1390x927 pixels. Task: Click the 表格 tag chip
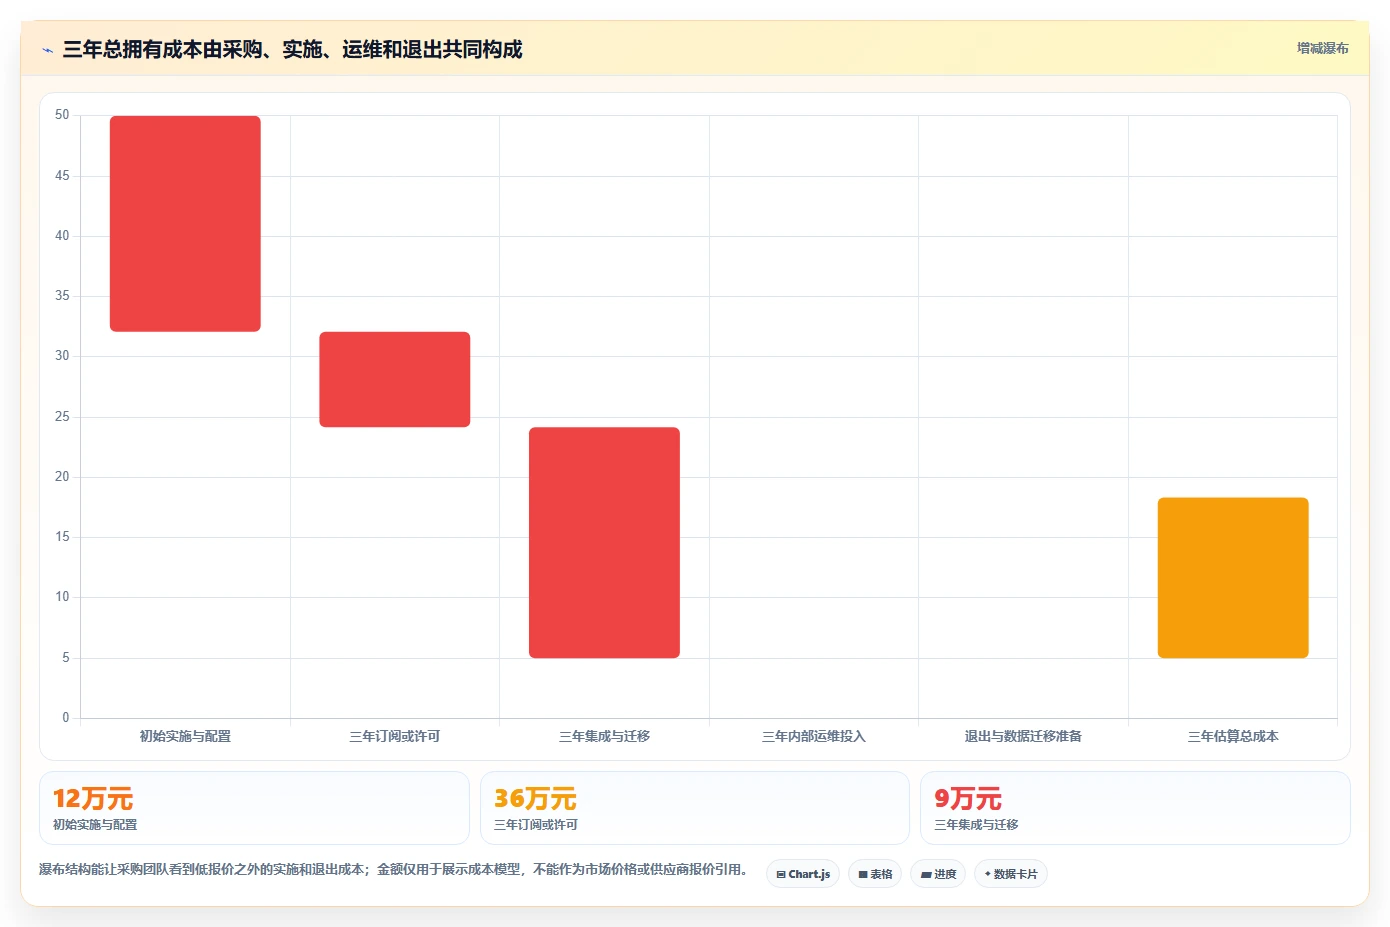(875, 874)
